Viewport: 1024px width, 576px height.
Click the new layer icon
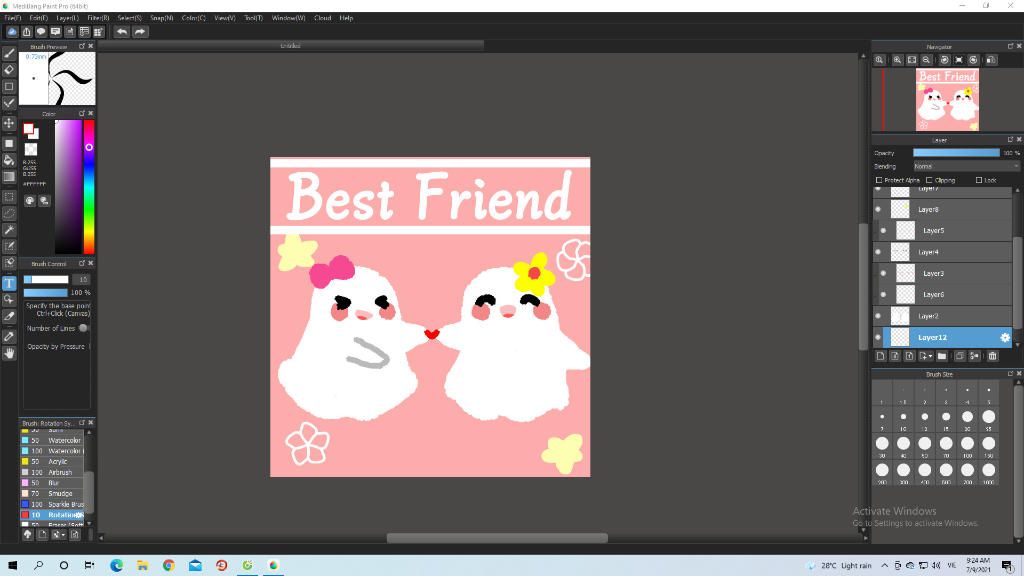(x=880, y=356)
